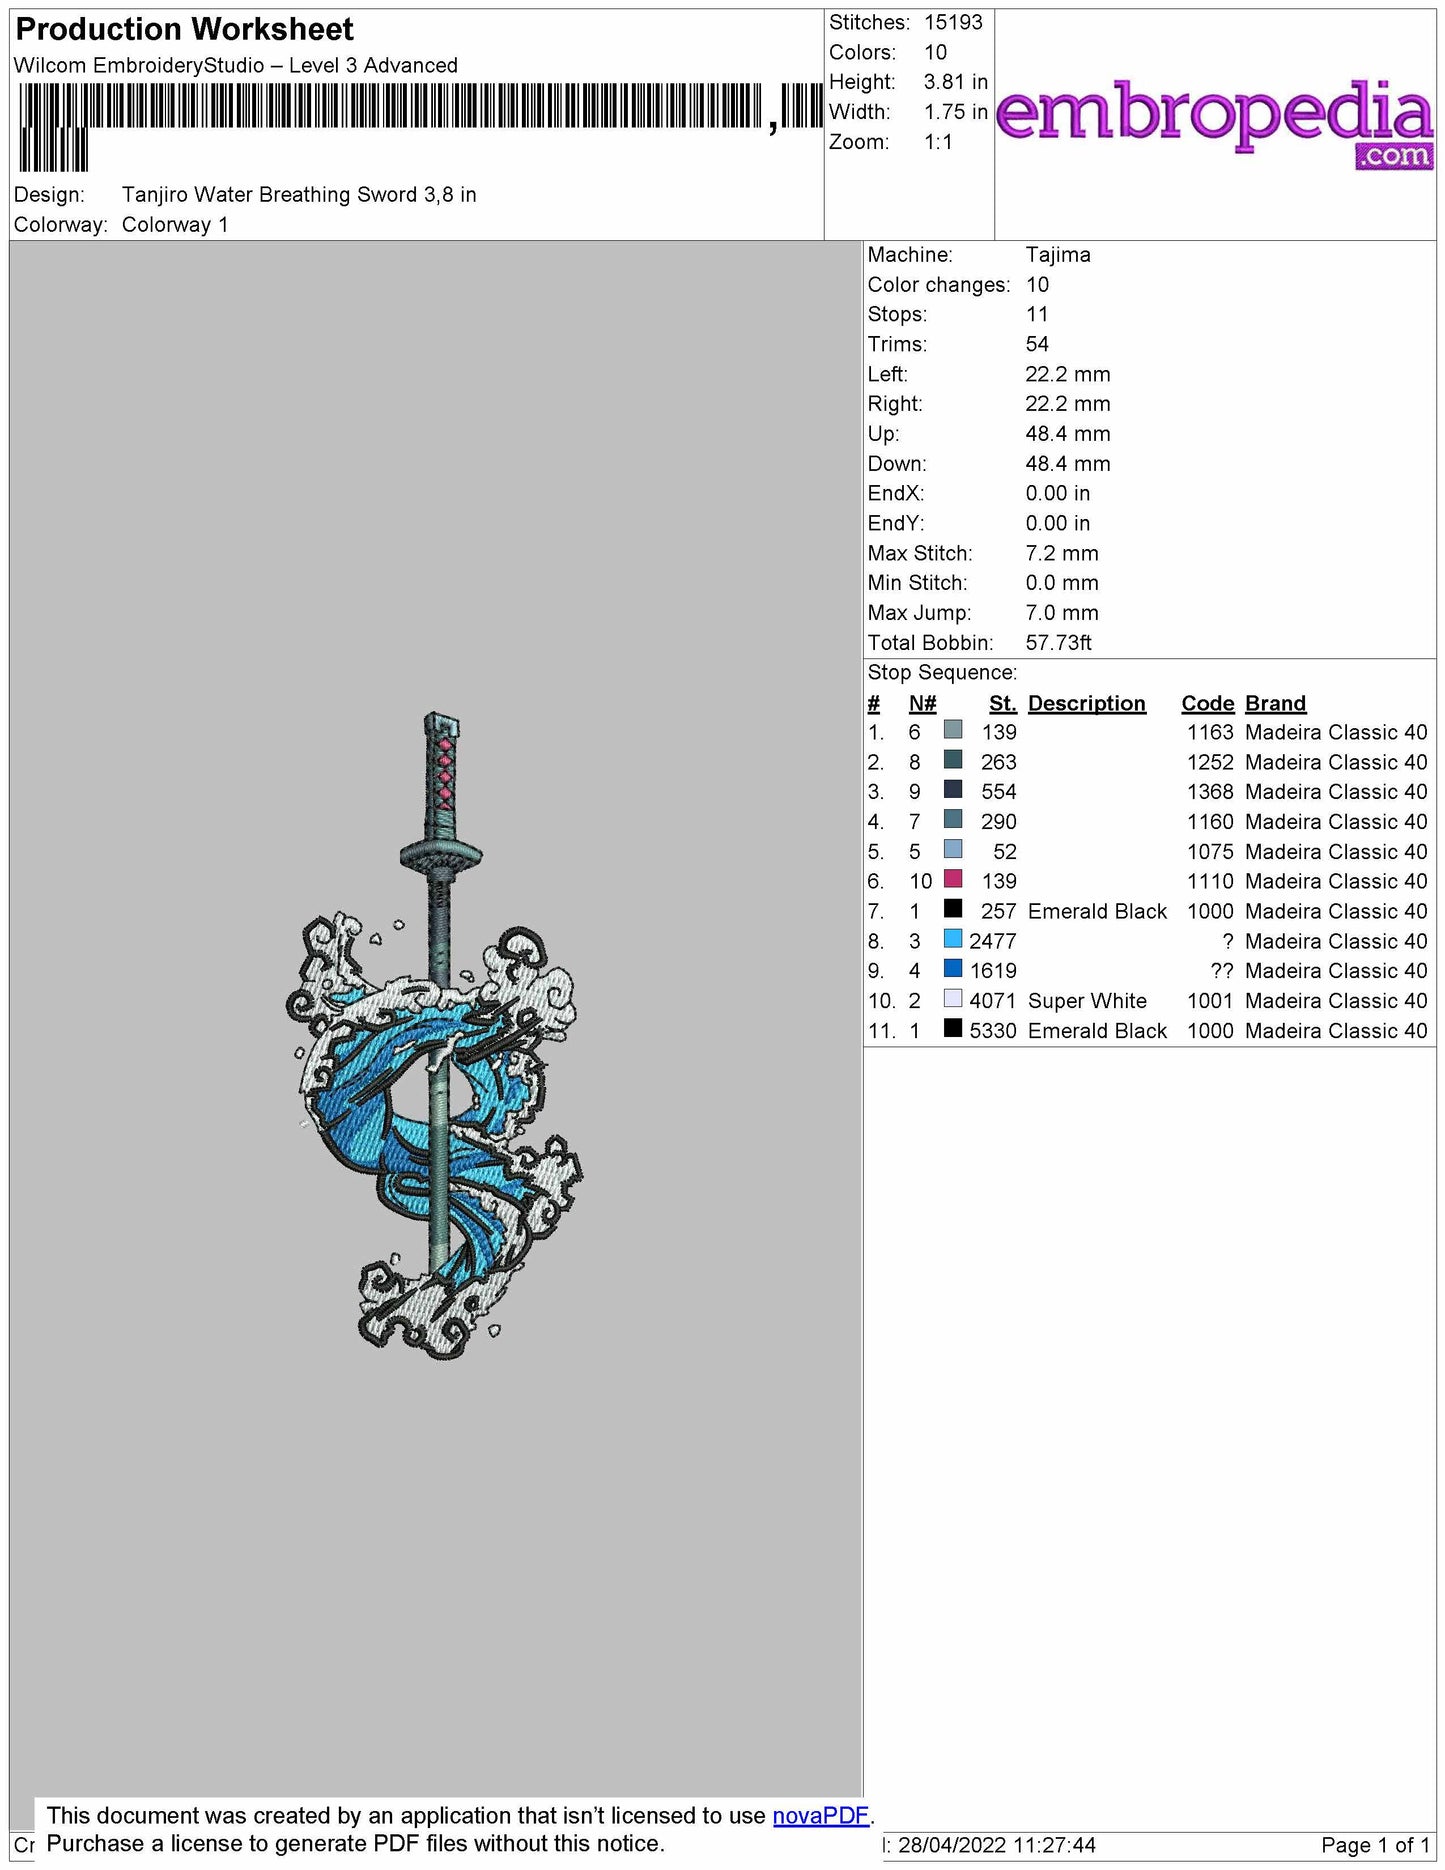This screenshot has height=1870, width=1445.
Task: Click the Zoom value '1:1'
Action: click(x=938, y=142)
